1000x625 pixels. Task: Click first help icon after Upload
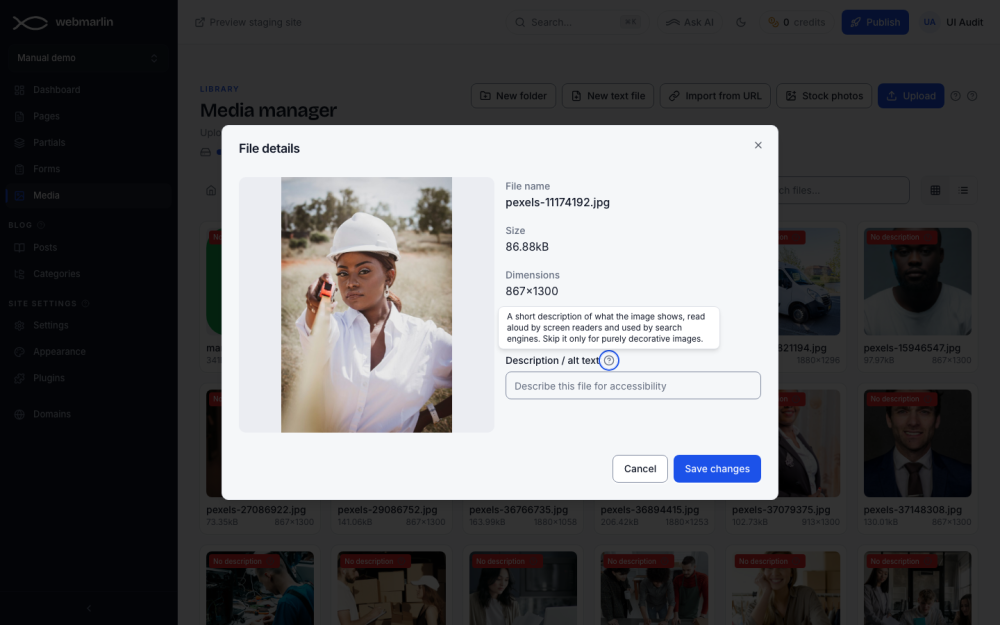click(x=955, y=96)
